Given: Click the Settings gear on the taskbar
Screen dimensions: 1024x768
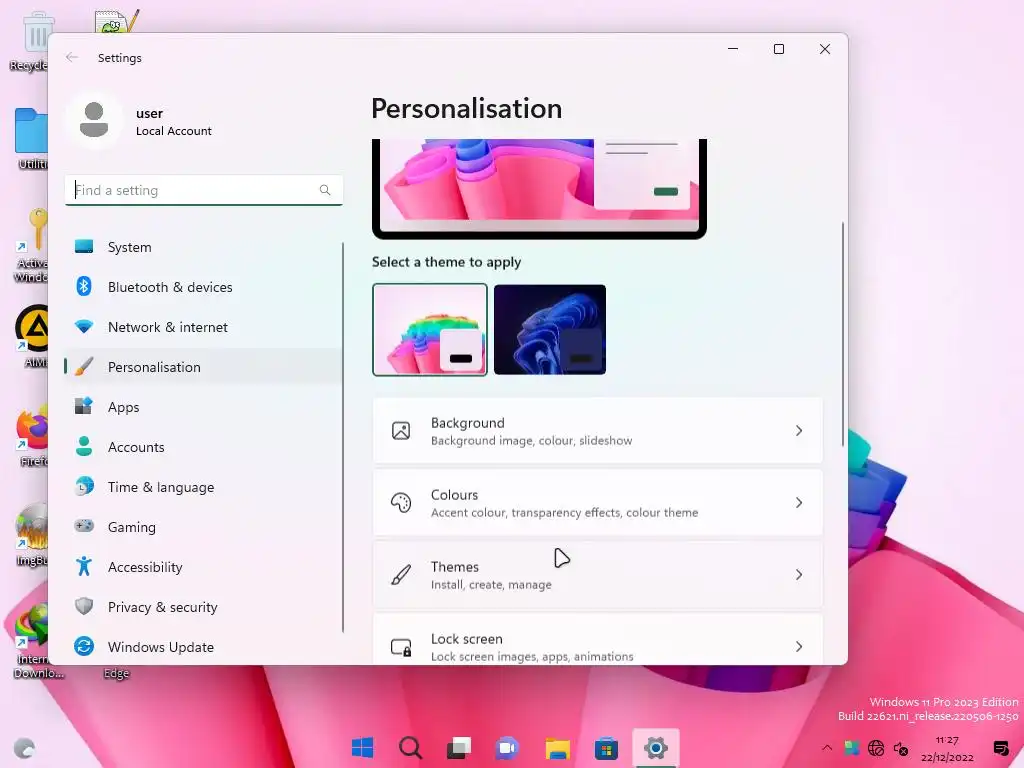Looking at the screenshot, I should [x=656, y=748].
